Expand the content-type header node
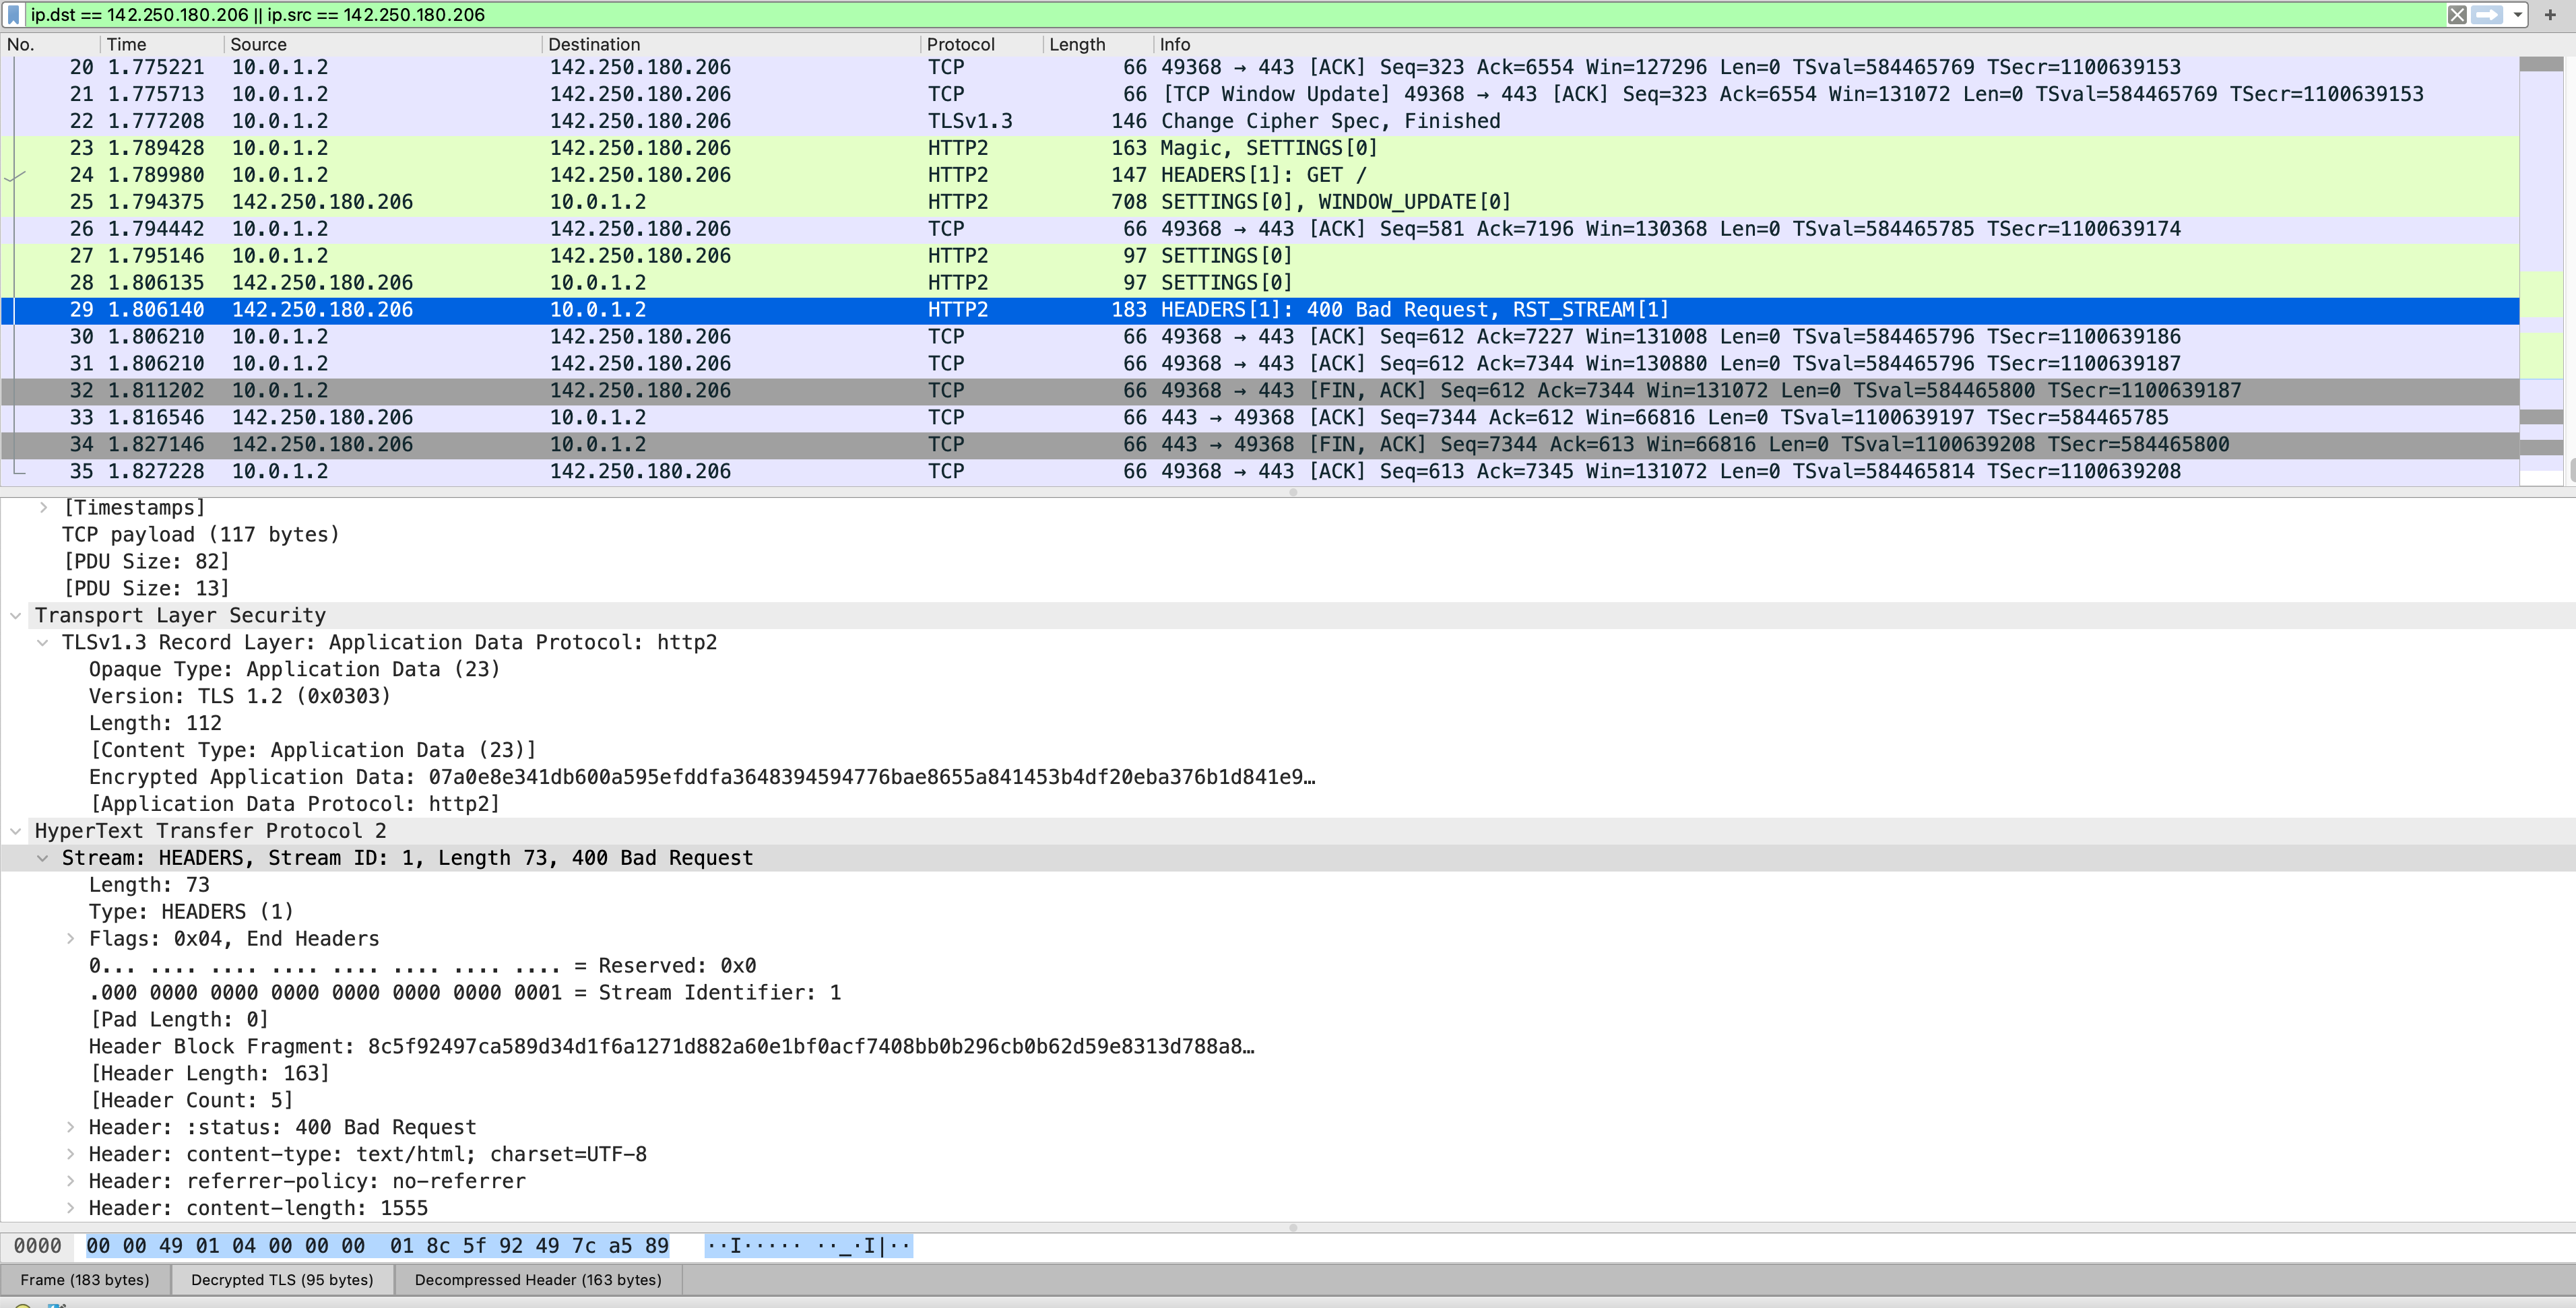This screenshot has width=2576, height=1308. (x=70, y=1154)
